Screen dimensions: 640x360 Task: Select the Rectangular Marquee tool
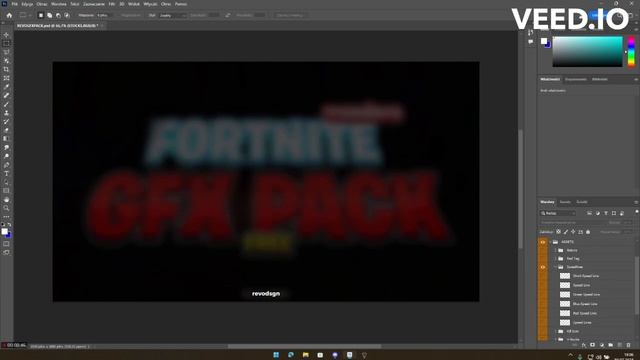click(x=6, y=43)
